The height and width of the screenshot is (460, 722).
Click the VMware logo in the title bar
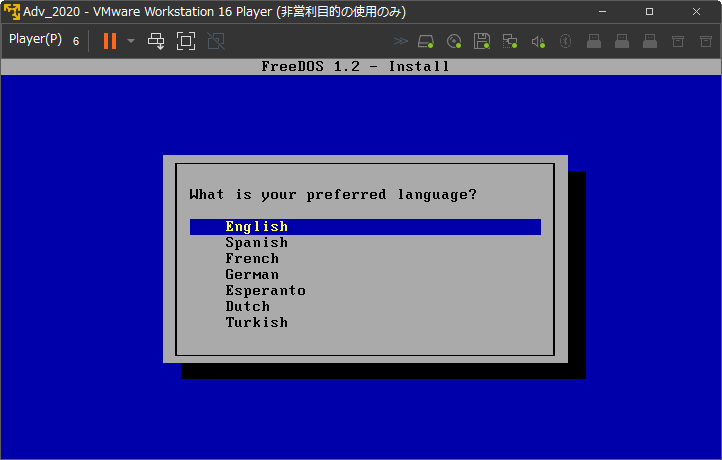tap(12, 12)
